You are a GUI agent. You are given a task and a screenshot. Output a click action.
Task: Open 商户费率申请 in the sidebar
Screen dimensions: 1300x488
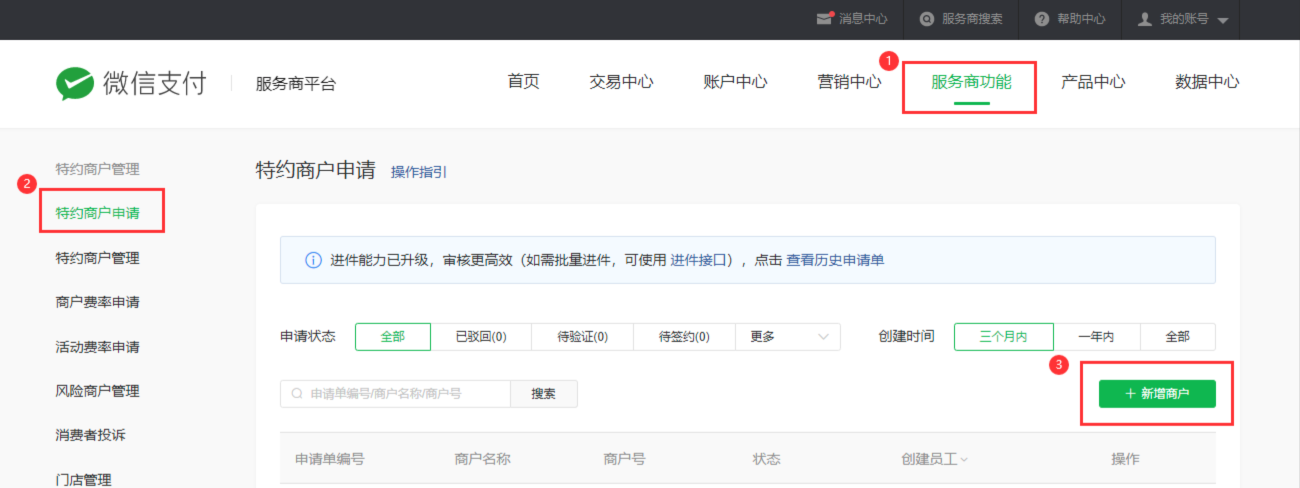point(97,302)
